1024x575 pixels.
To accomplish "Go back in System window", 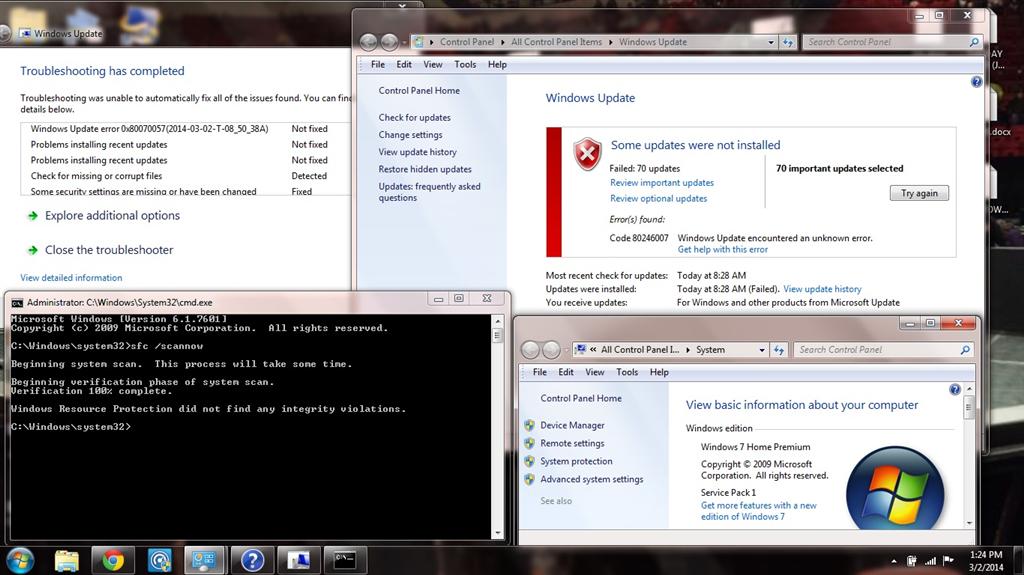I will [x=530, y=350].
